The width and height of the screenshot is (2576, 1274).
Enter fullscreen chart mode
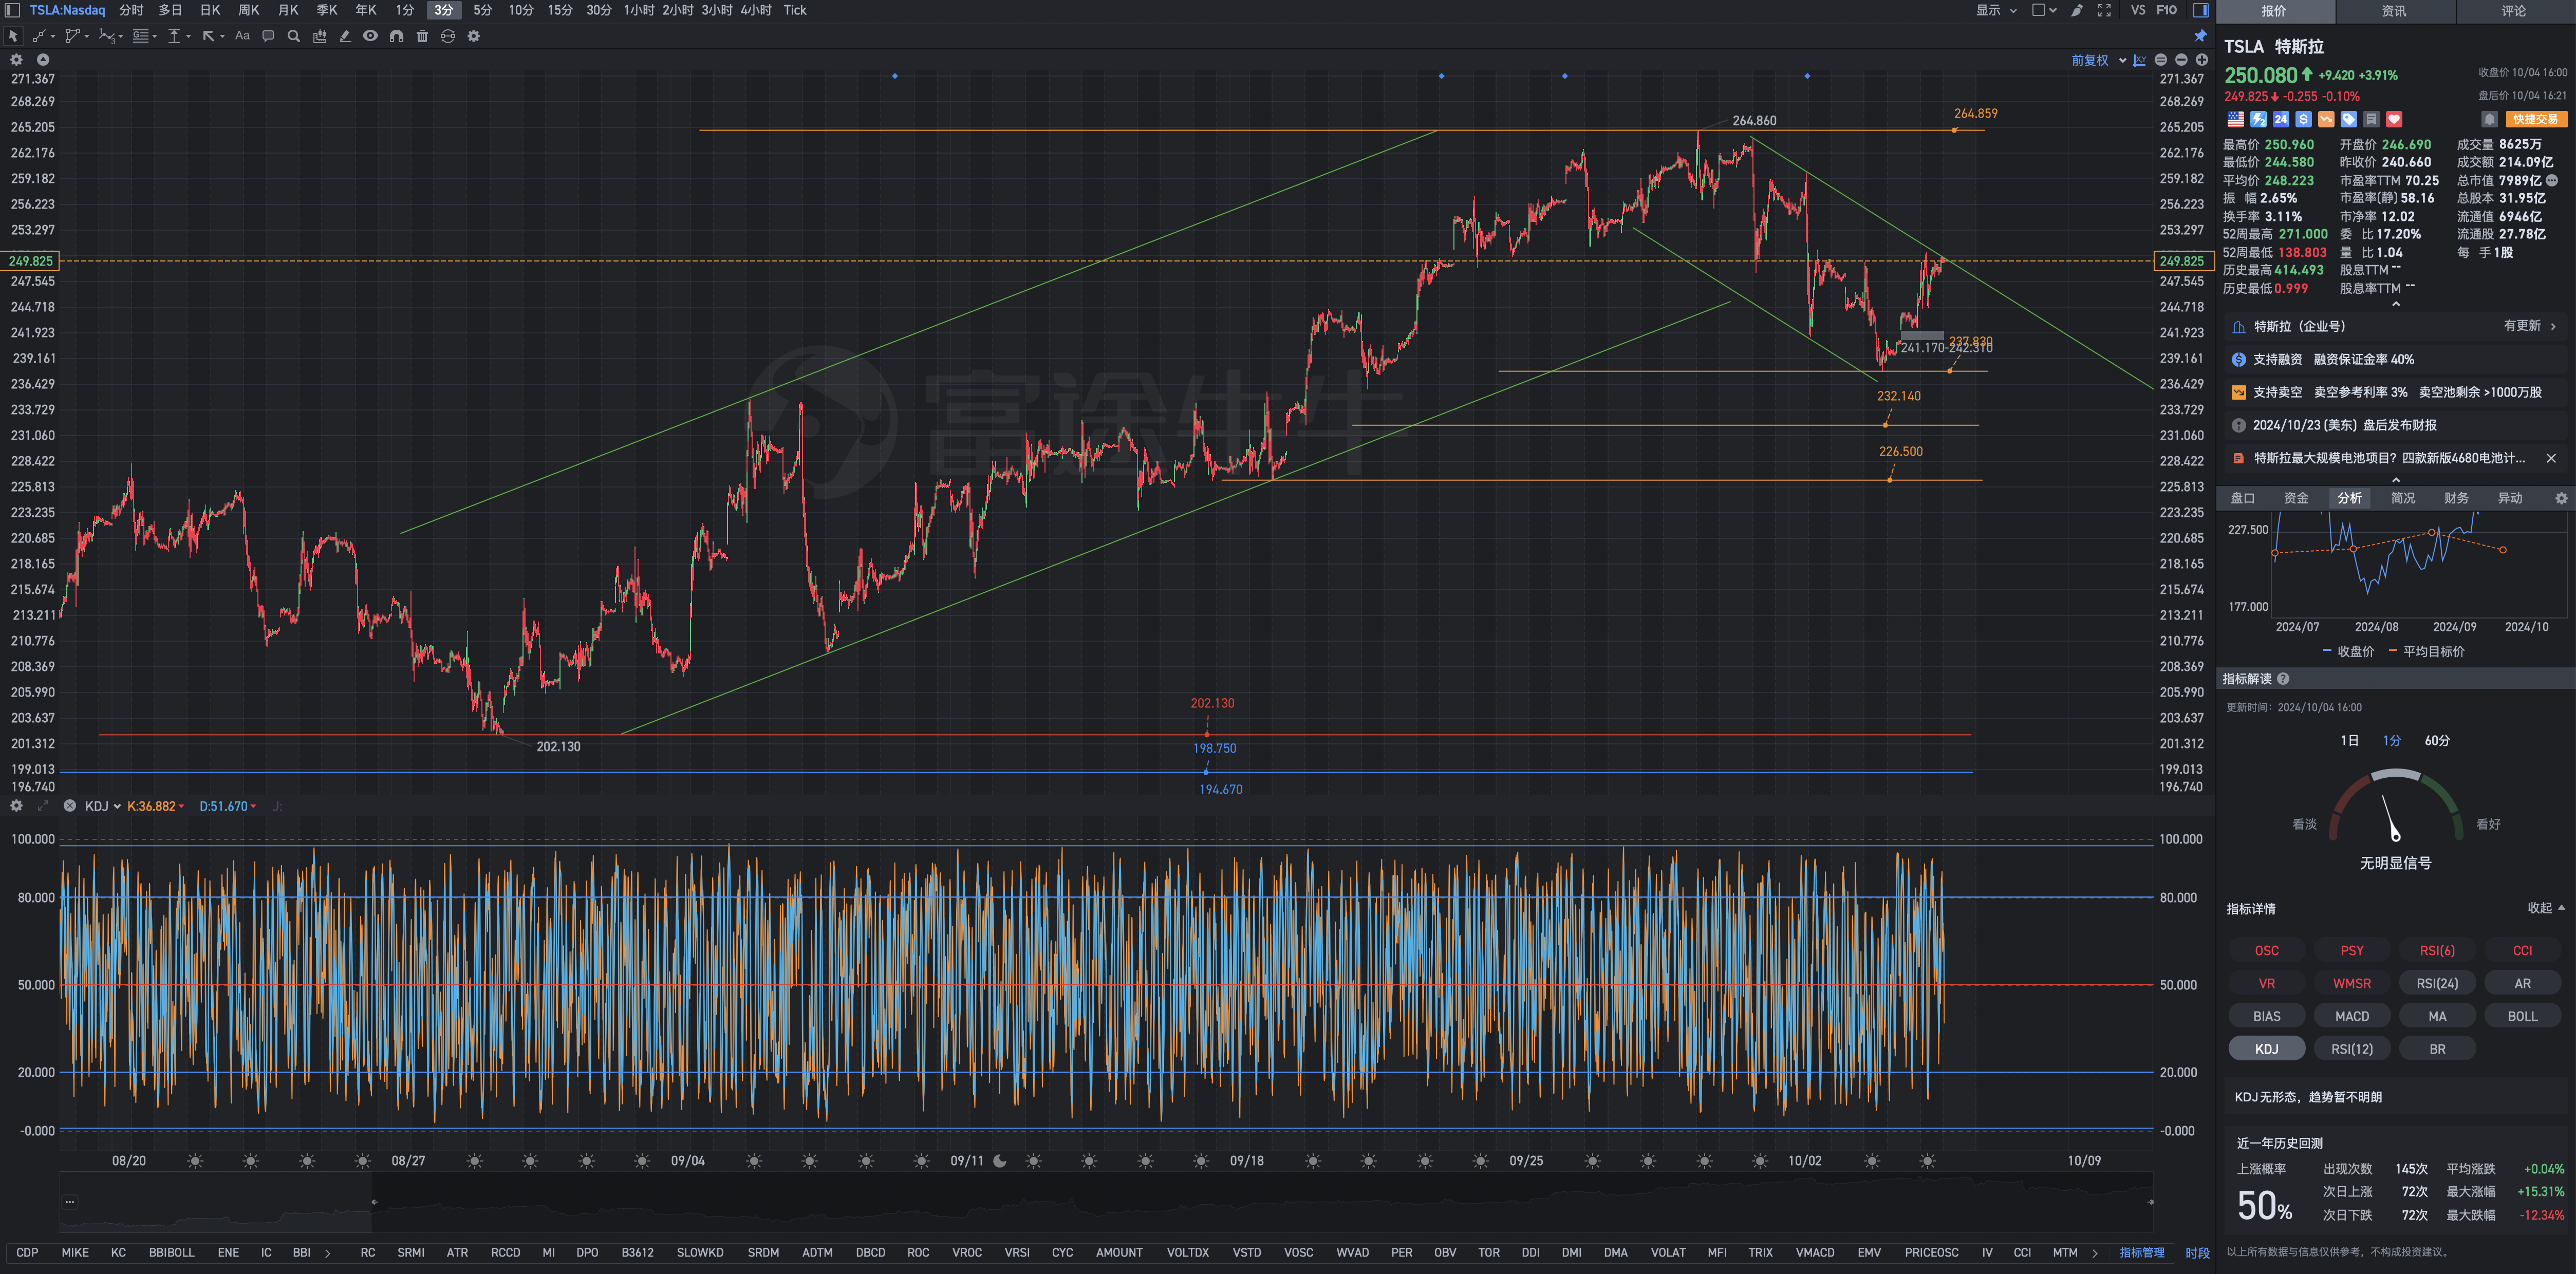2104,10
